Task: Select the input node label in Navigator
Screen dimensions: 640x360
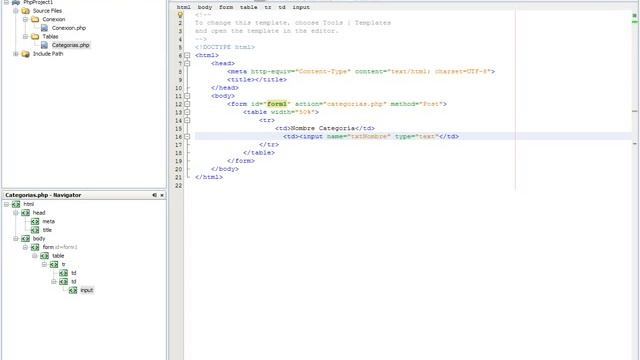Action: pyautogui.click(x=87, y=290)
